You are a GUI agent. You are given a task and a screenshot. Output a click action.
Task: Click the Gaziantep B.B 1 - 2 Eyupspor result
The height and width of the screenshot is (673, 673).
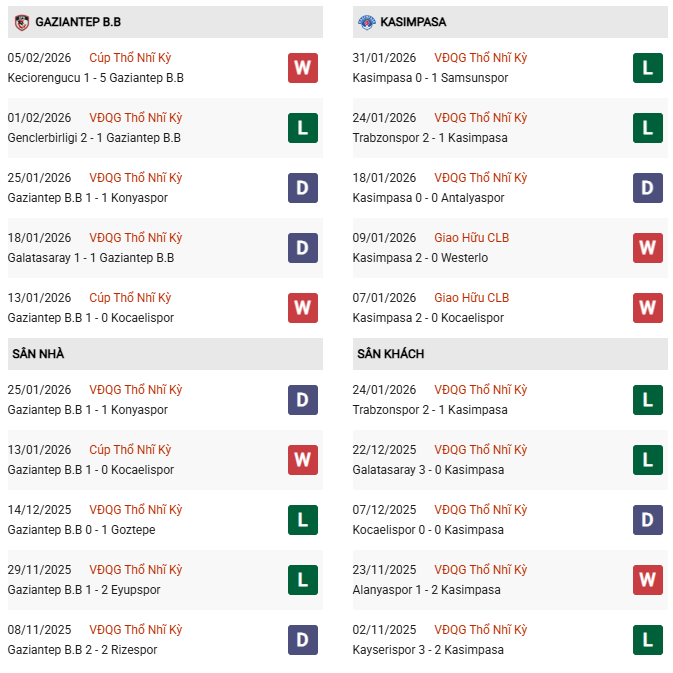coord(83,590)
